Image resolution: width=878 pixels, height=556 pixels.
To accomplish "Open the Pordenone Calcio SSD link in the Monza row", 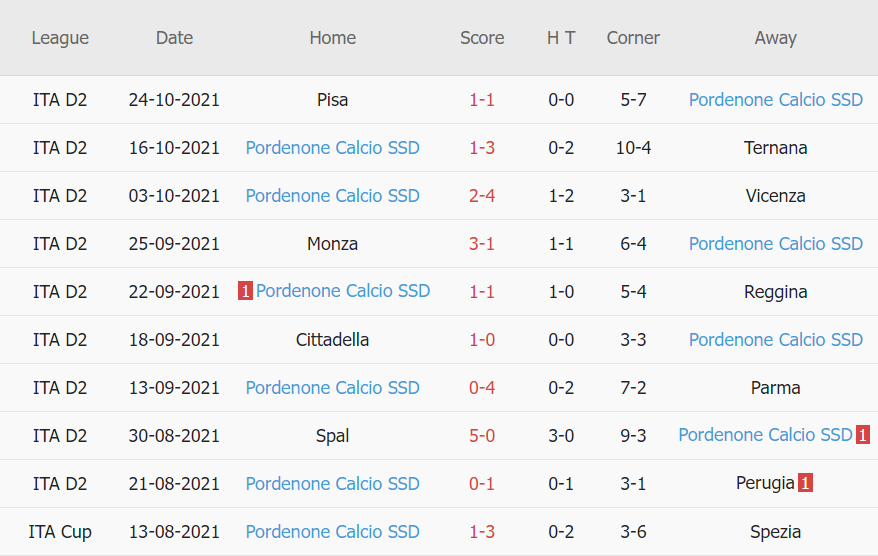I will tap(775, 244).
